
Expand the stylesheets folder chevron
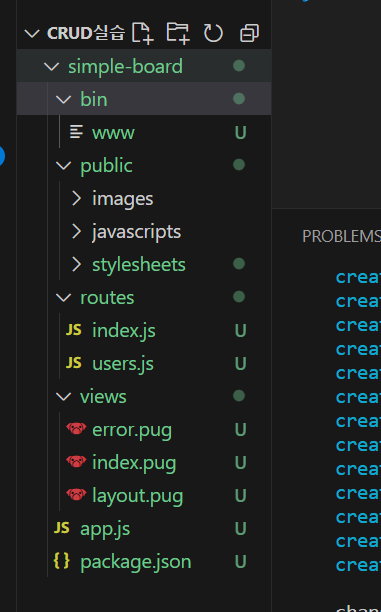pos(77,265)
